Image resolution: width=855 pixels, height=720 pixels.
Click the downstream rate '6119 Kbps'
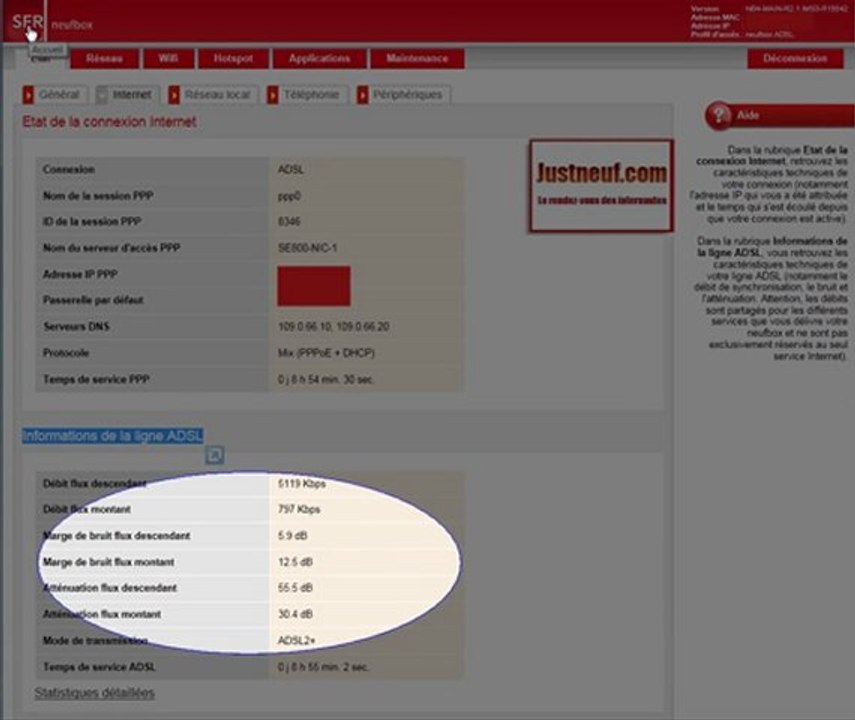click(x=302, y=483)
